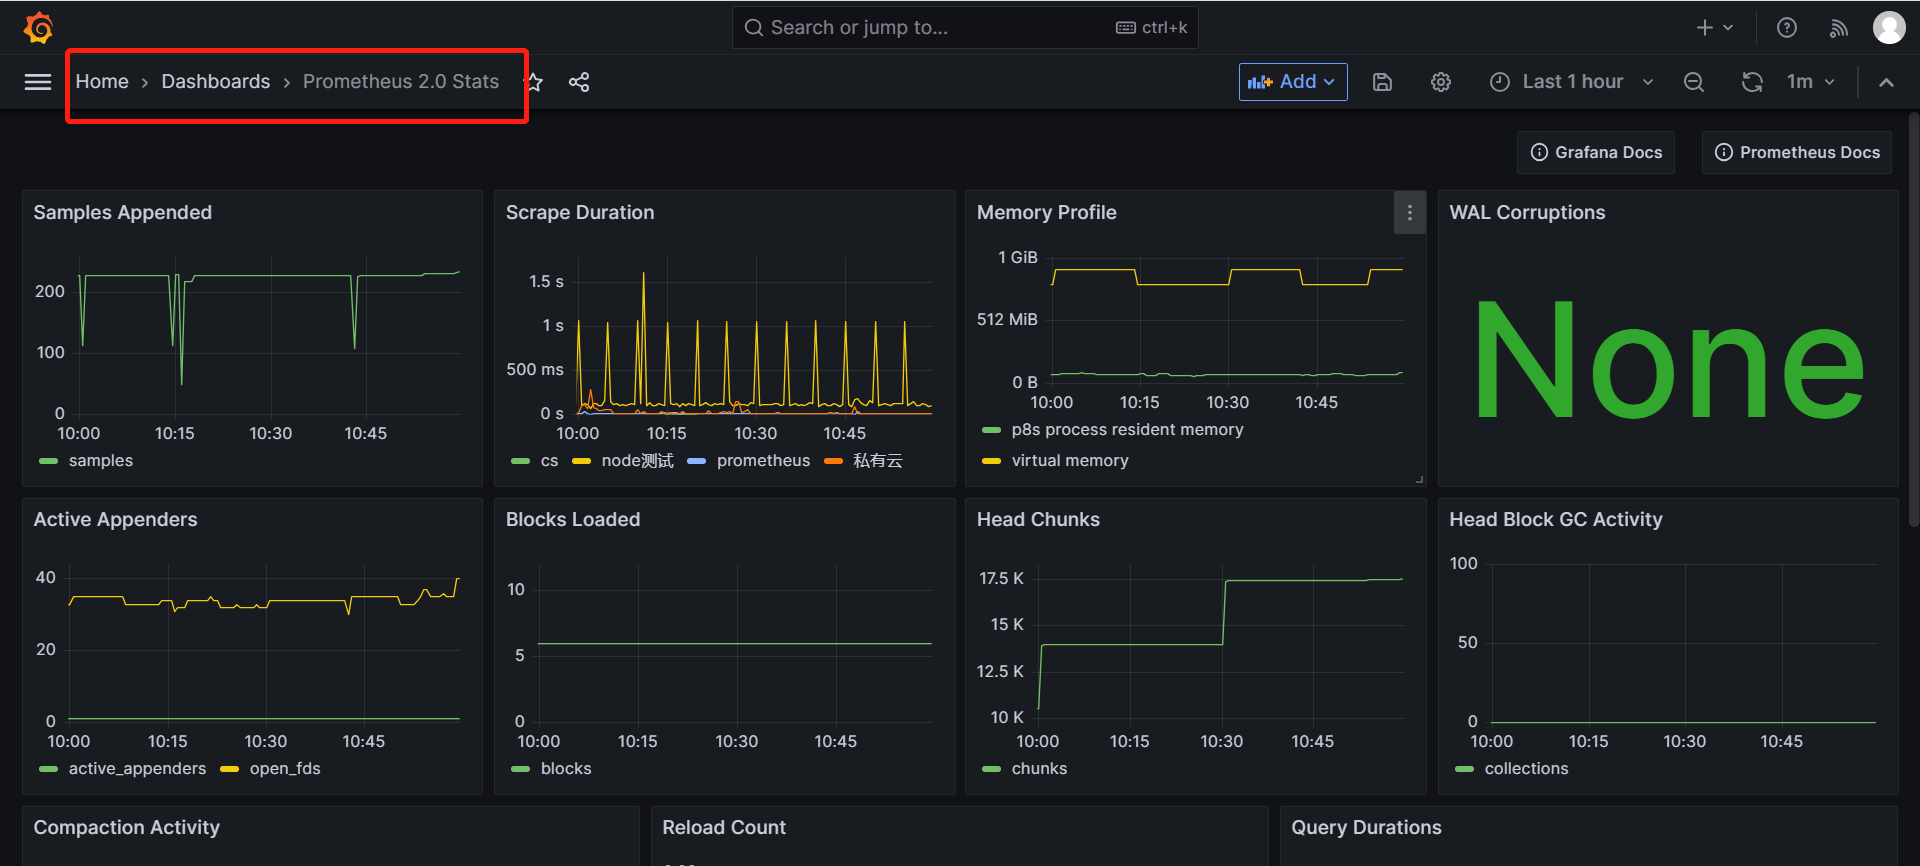
Task: Click the share dashboard icon
Action: (x=579, y=82)
